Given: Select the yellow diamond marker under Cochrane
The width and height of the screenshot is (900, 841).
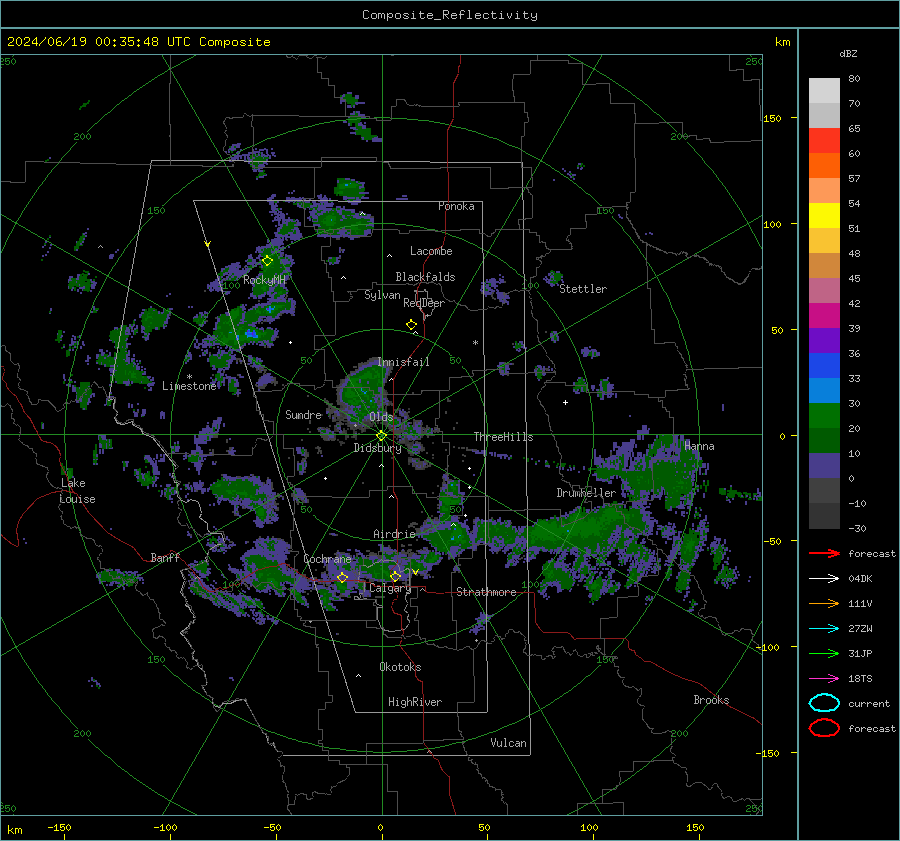Looking at the screenshot, I should tap(343, 578).
